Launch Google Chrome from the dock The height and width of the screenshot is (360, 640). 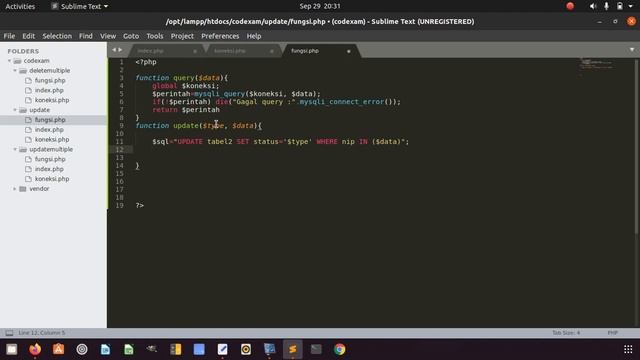click(339, 349)
